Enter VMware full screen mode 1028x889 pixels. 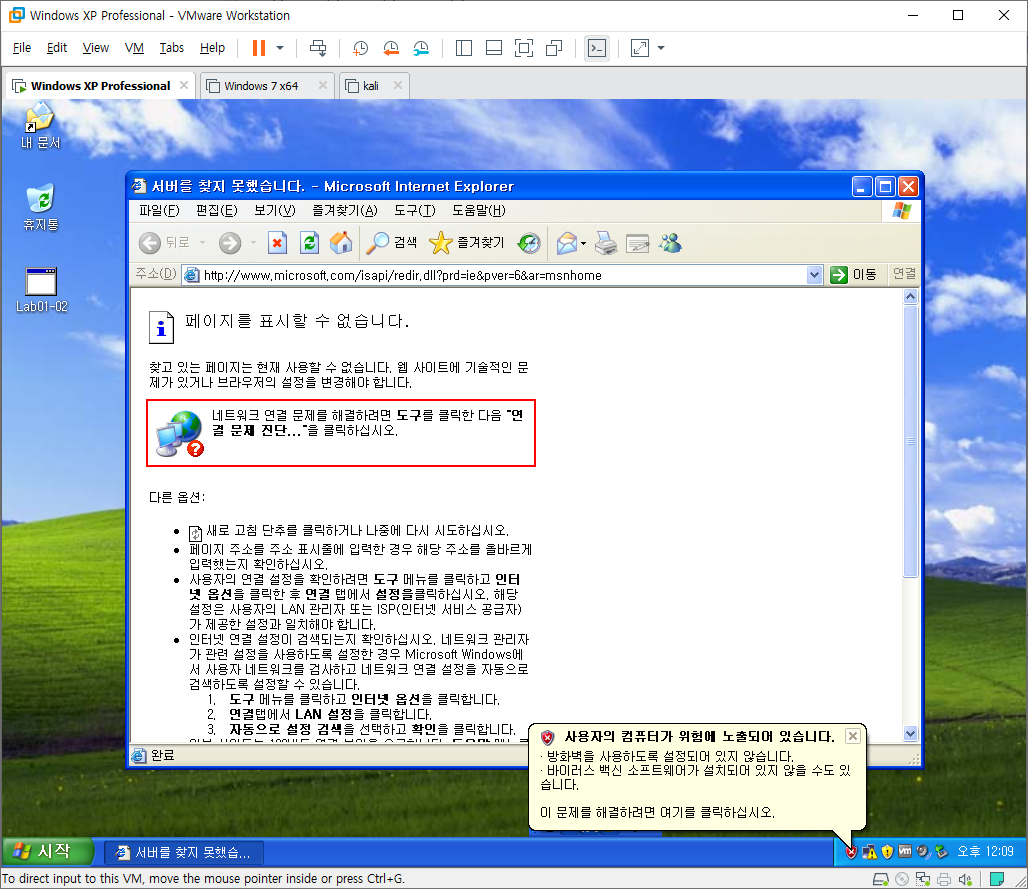(524, 48)
